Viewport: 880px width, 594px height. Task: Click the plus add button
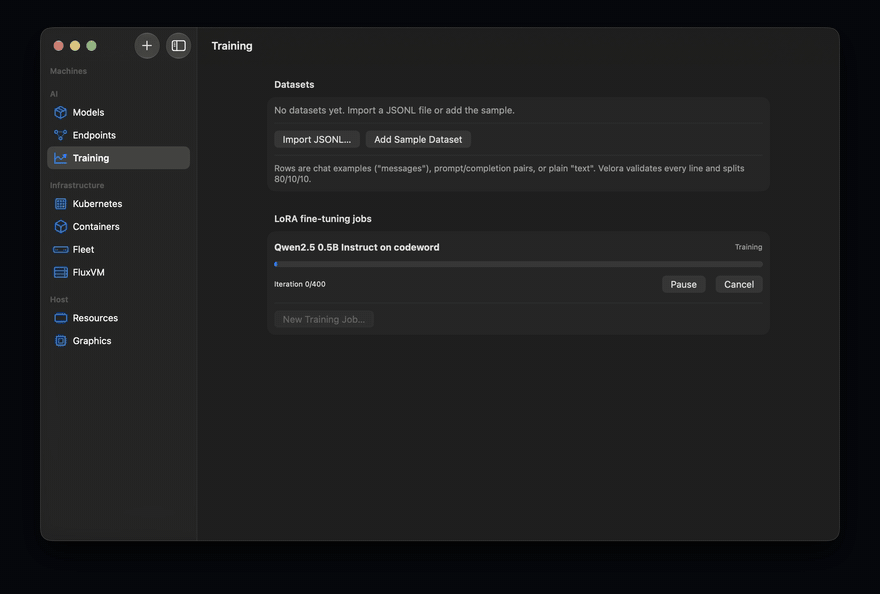(146, 46)
